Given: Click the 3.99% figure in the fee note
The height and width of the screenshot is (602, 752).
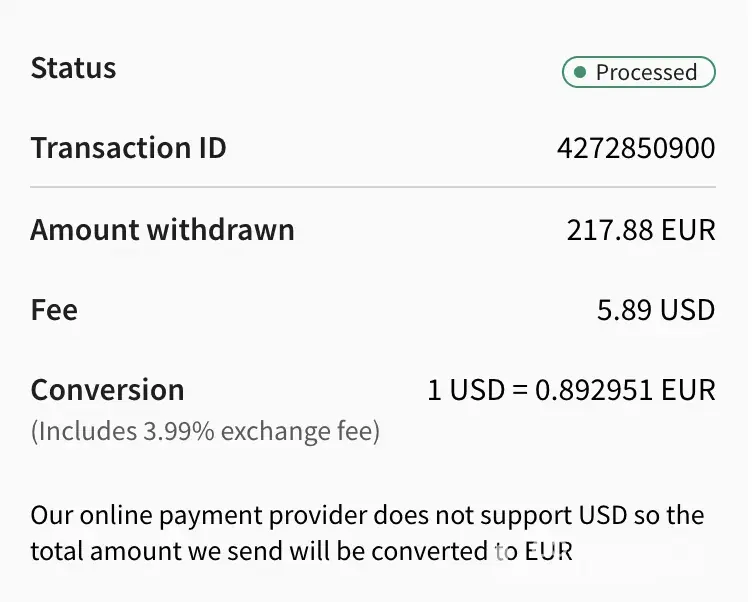Looking at the screenshot, I should [x=175, y=432].
